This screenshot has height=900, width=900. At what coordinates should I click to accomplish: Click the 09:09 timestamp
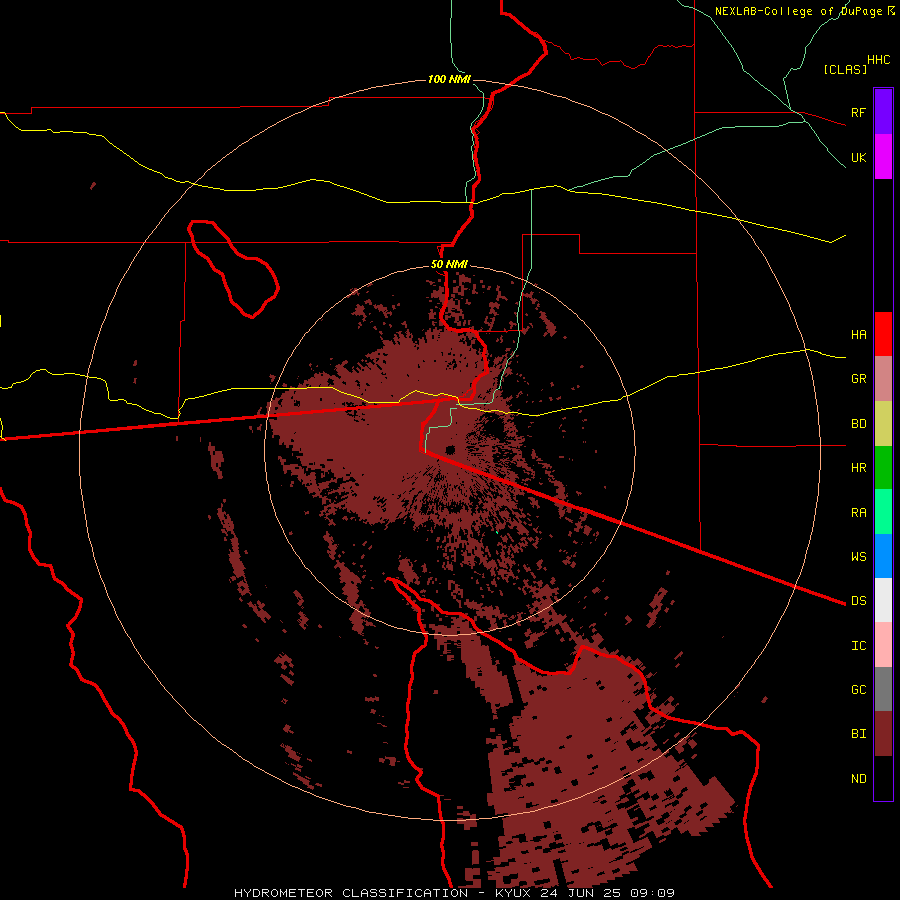click(x=651, y=893)
